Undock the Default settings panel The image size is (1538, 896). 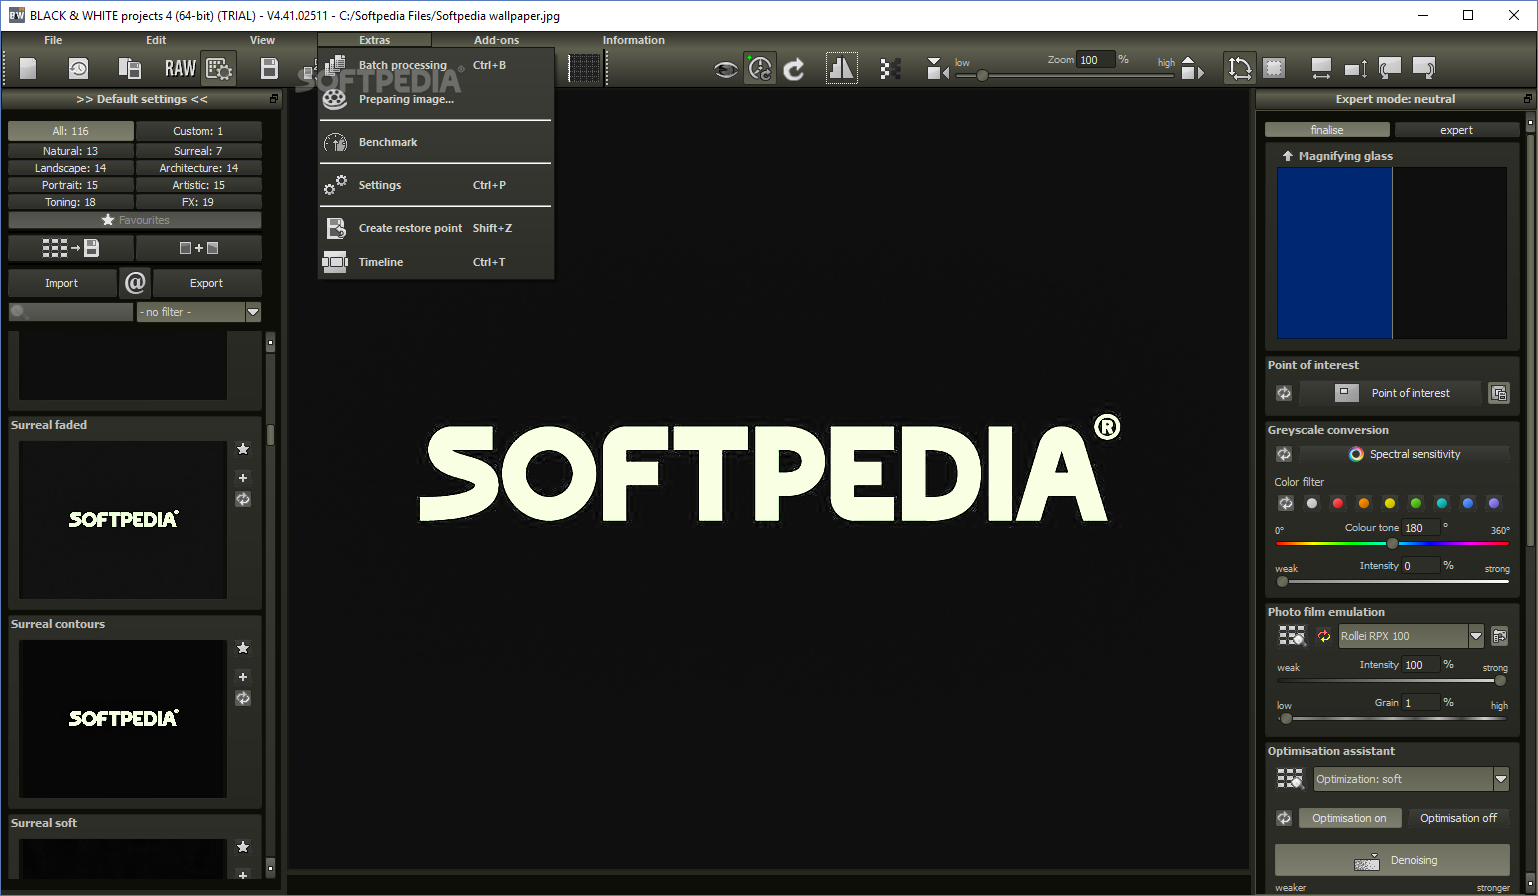pyautogui.click(x=274, y=99)
